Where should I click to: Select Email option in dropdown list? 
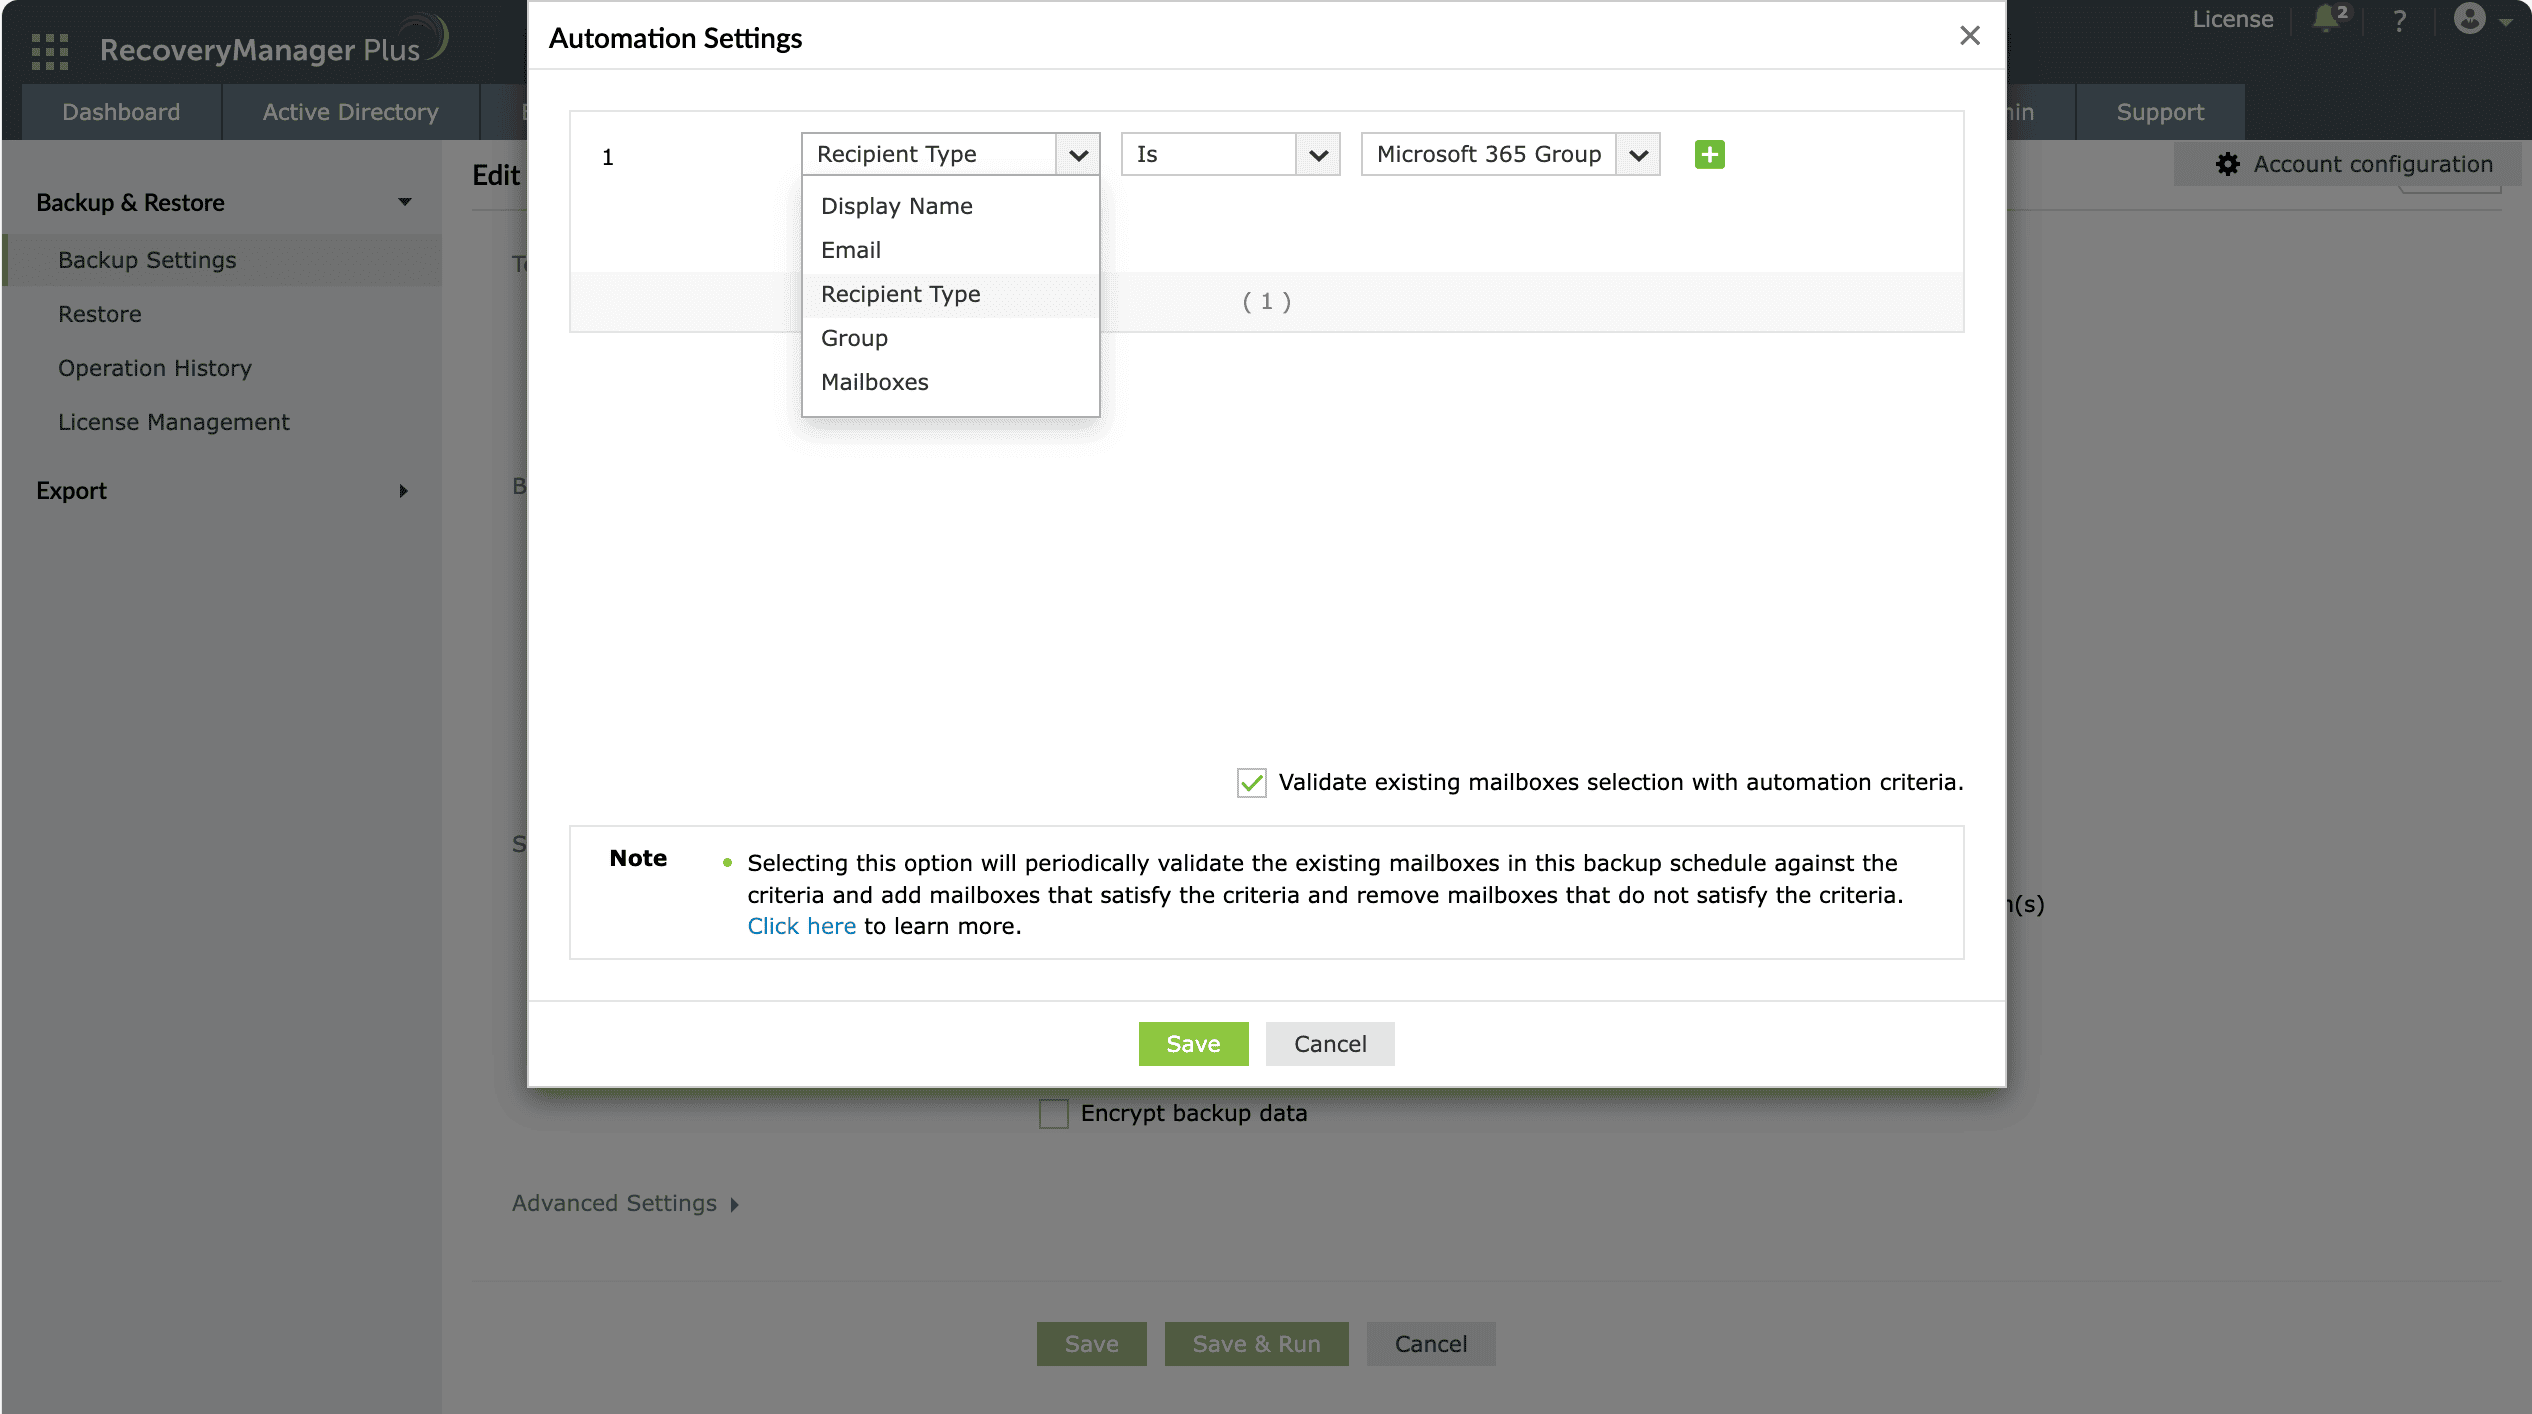(850, 250)
